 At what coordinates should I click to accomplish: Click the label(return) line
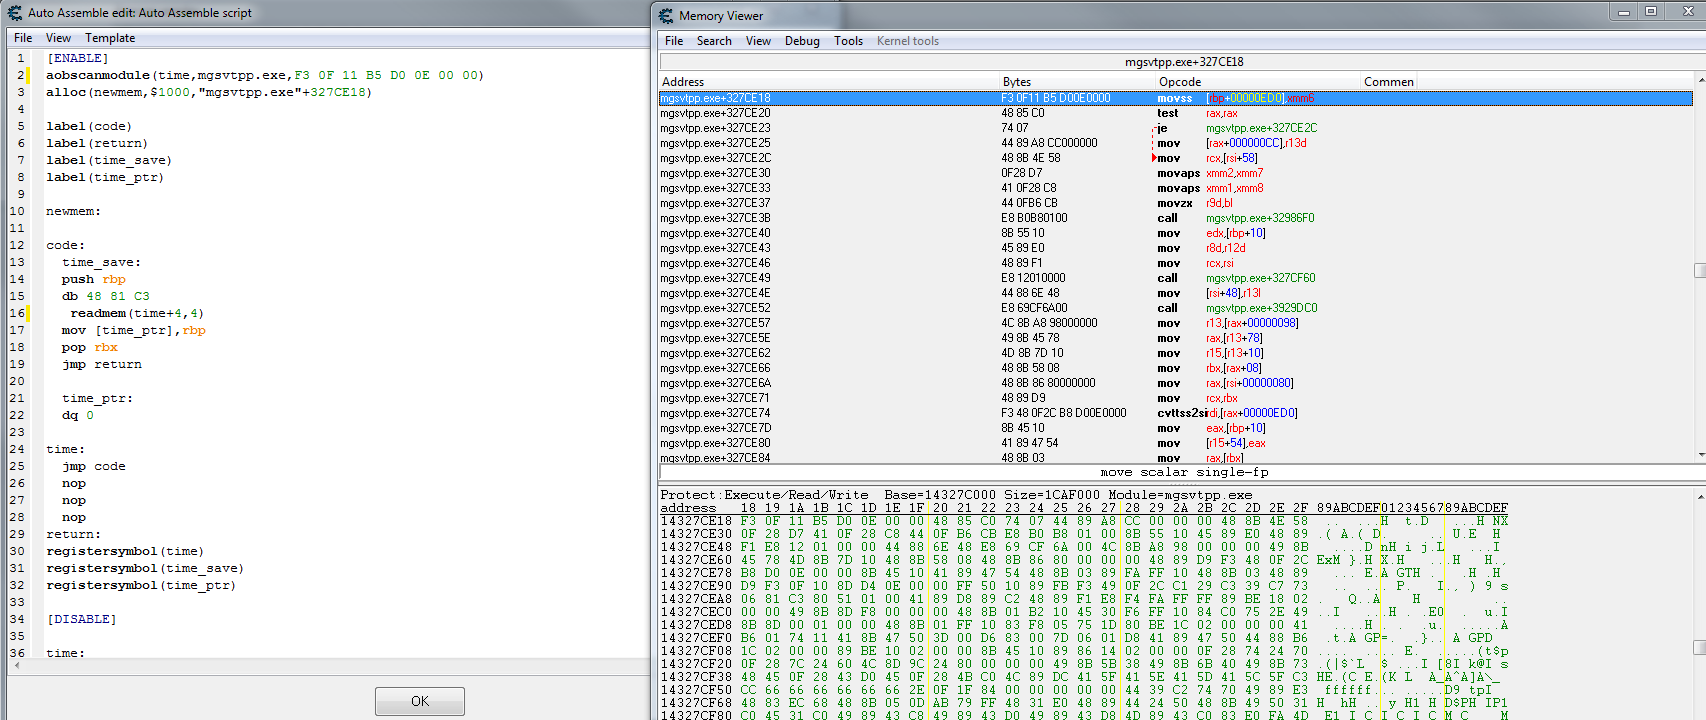[97, 143]
